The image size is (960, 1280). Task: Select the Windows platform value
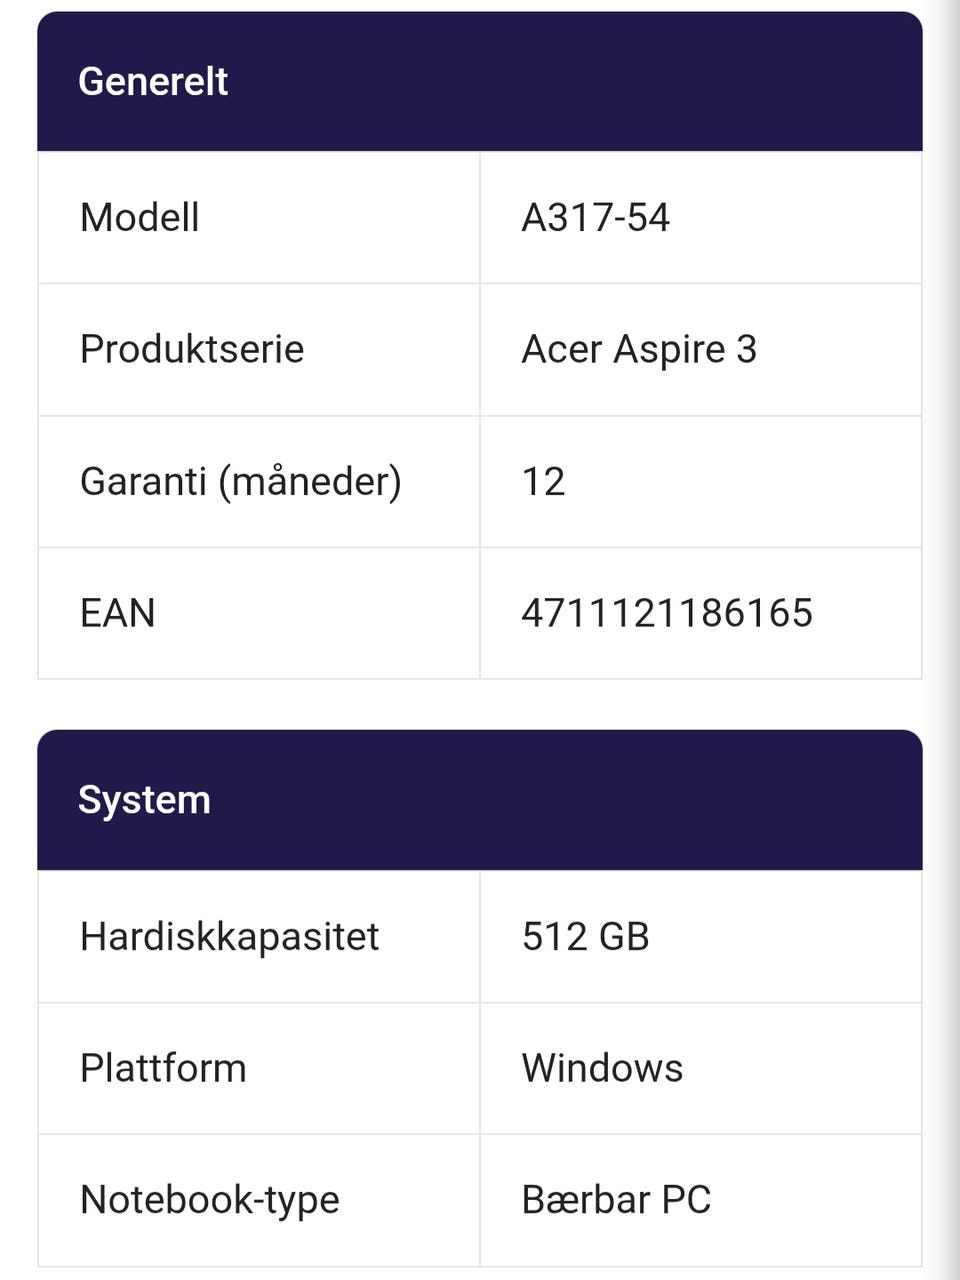point(602,1068)
